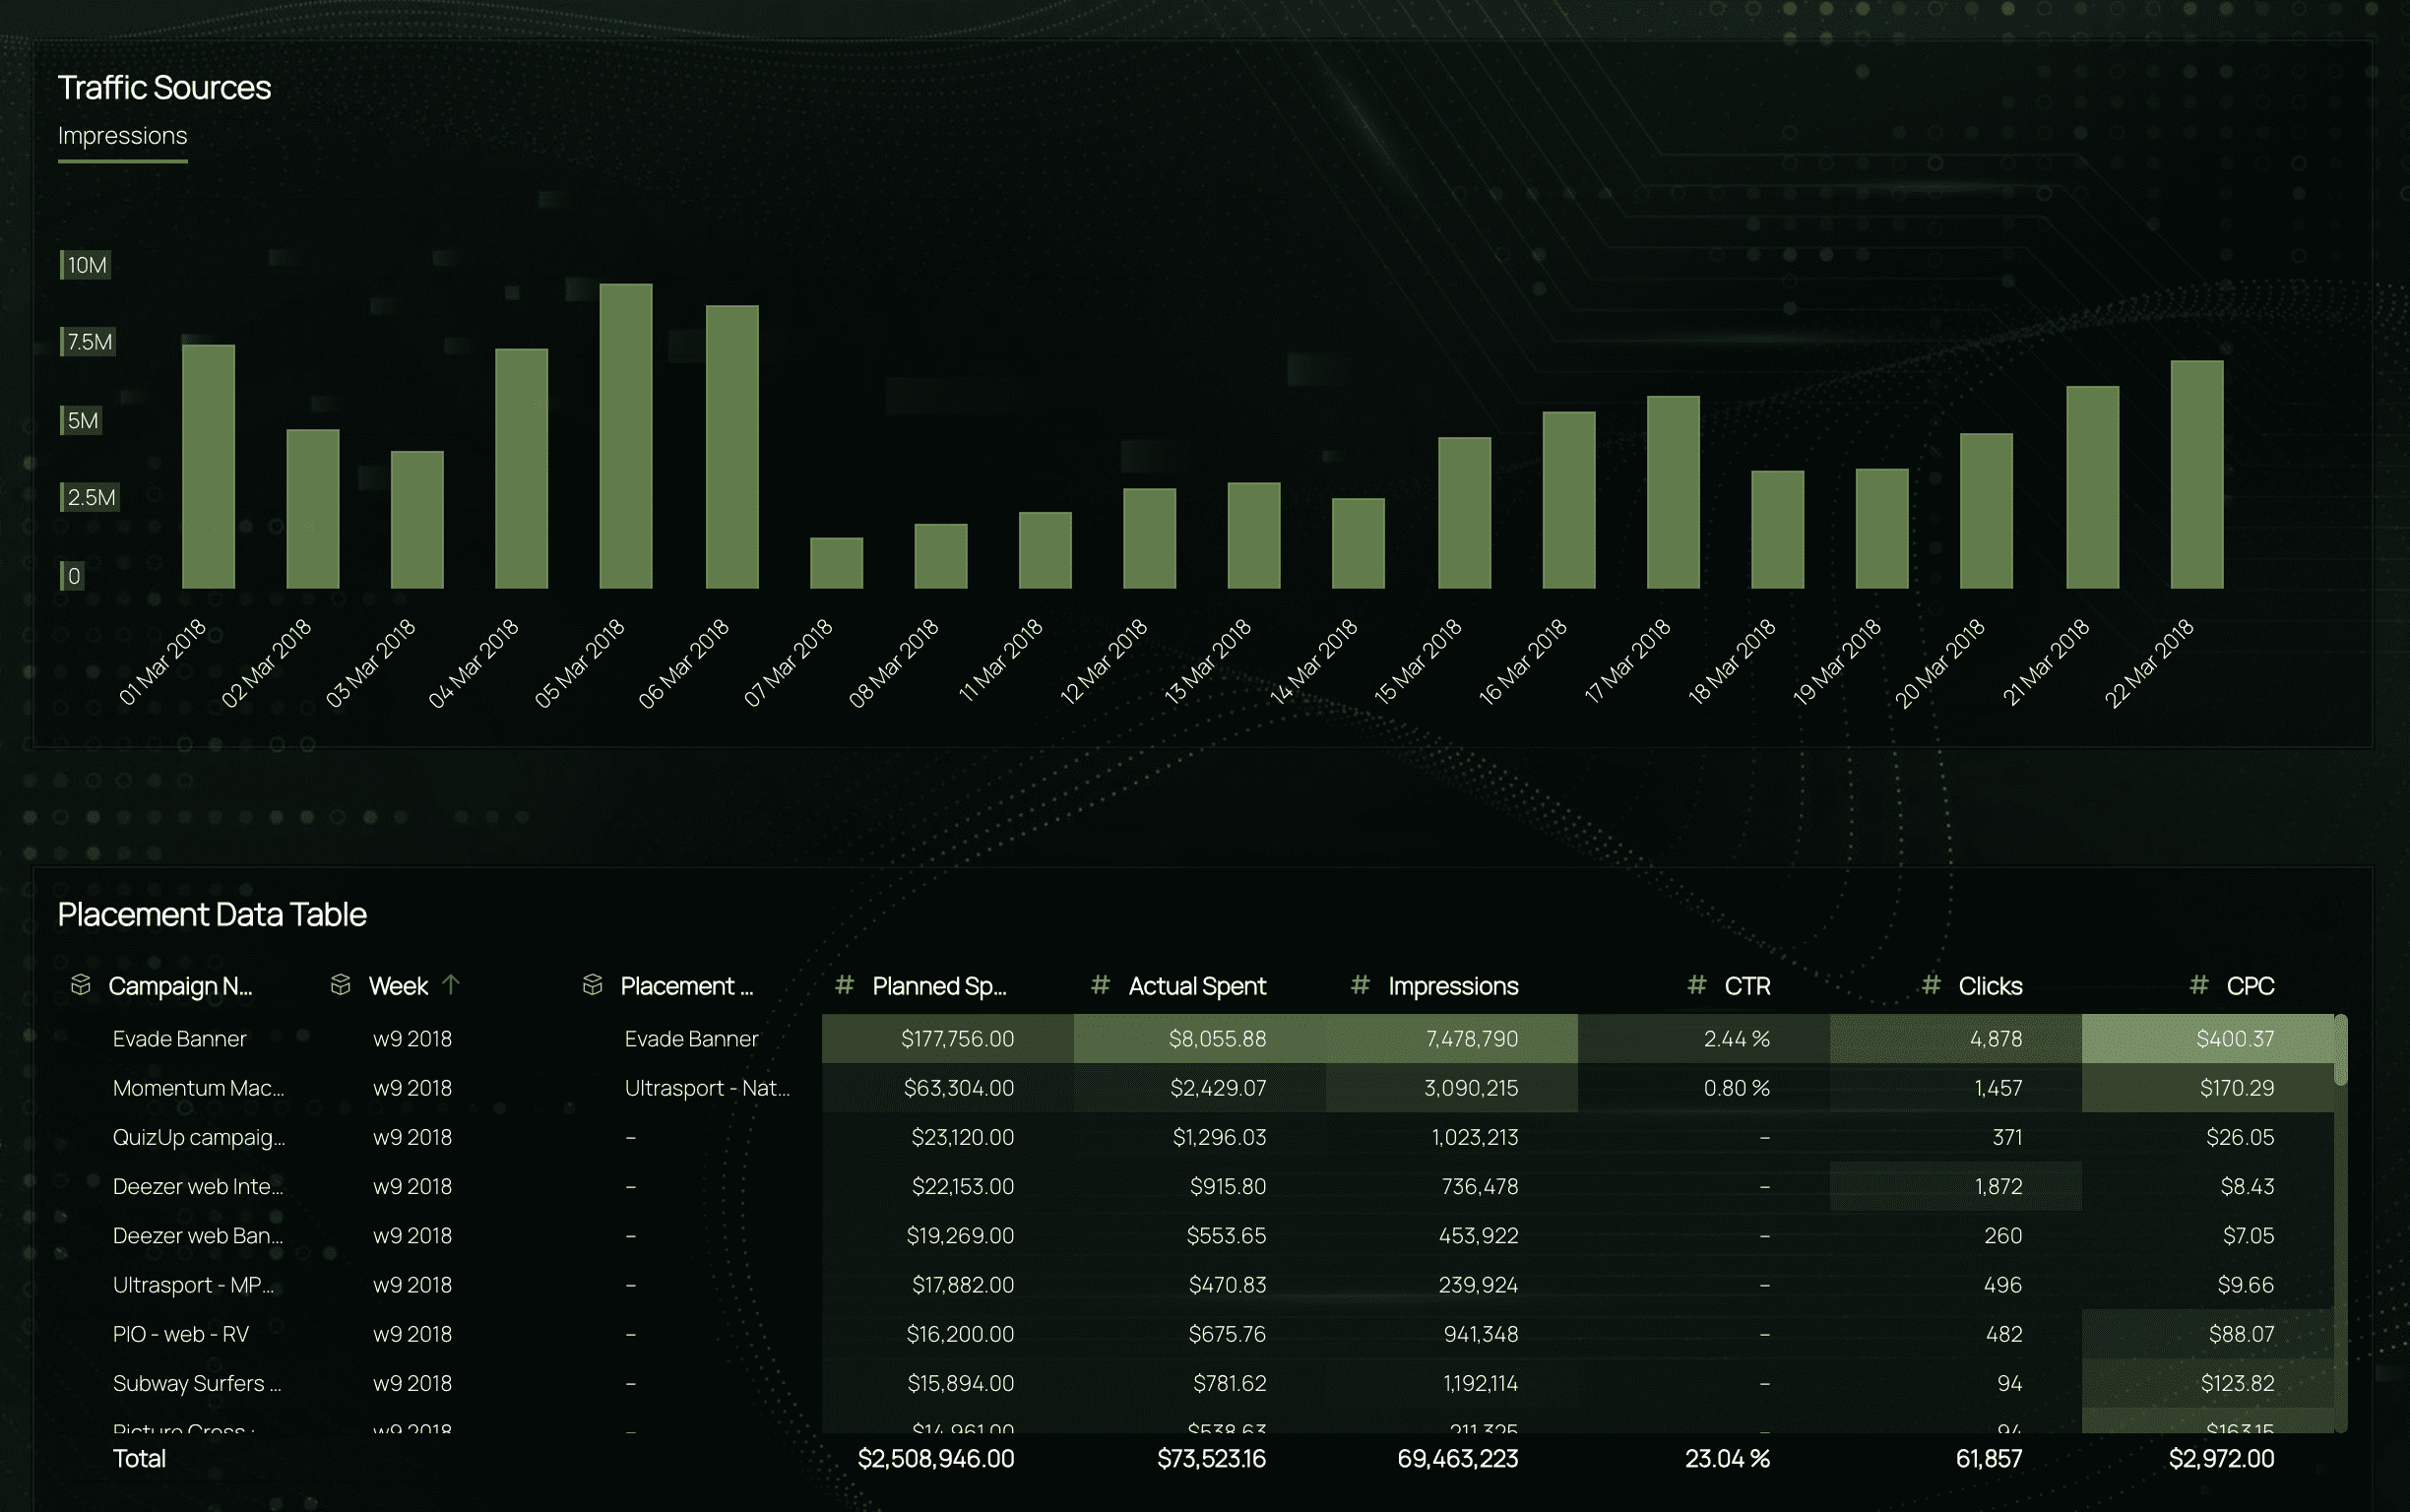Toggle the ascending sort arrow next to Week
Screen dimensions: 2410x1512
coord(453,985)
